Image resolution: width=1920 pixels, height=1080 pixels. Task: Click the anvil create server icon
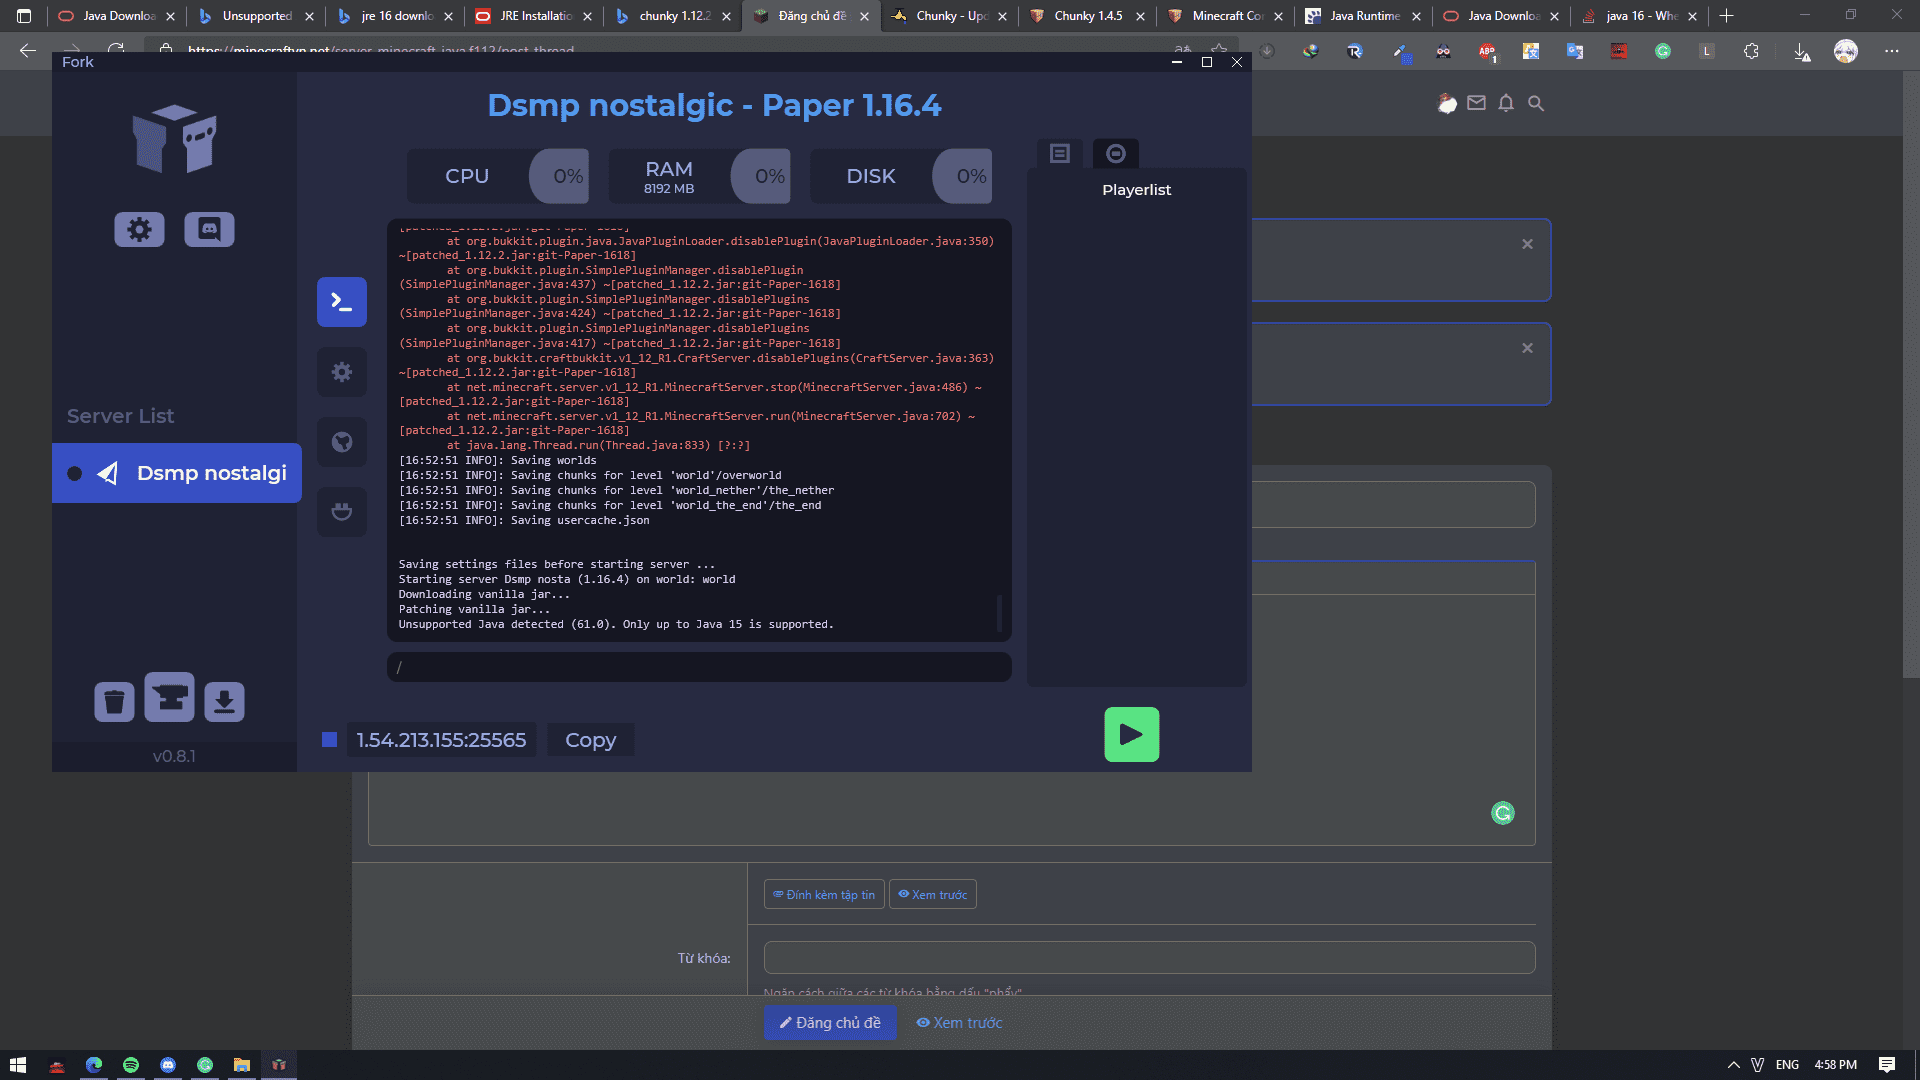tap(169, 697)
